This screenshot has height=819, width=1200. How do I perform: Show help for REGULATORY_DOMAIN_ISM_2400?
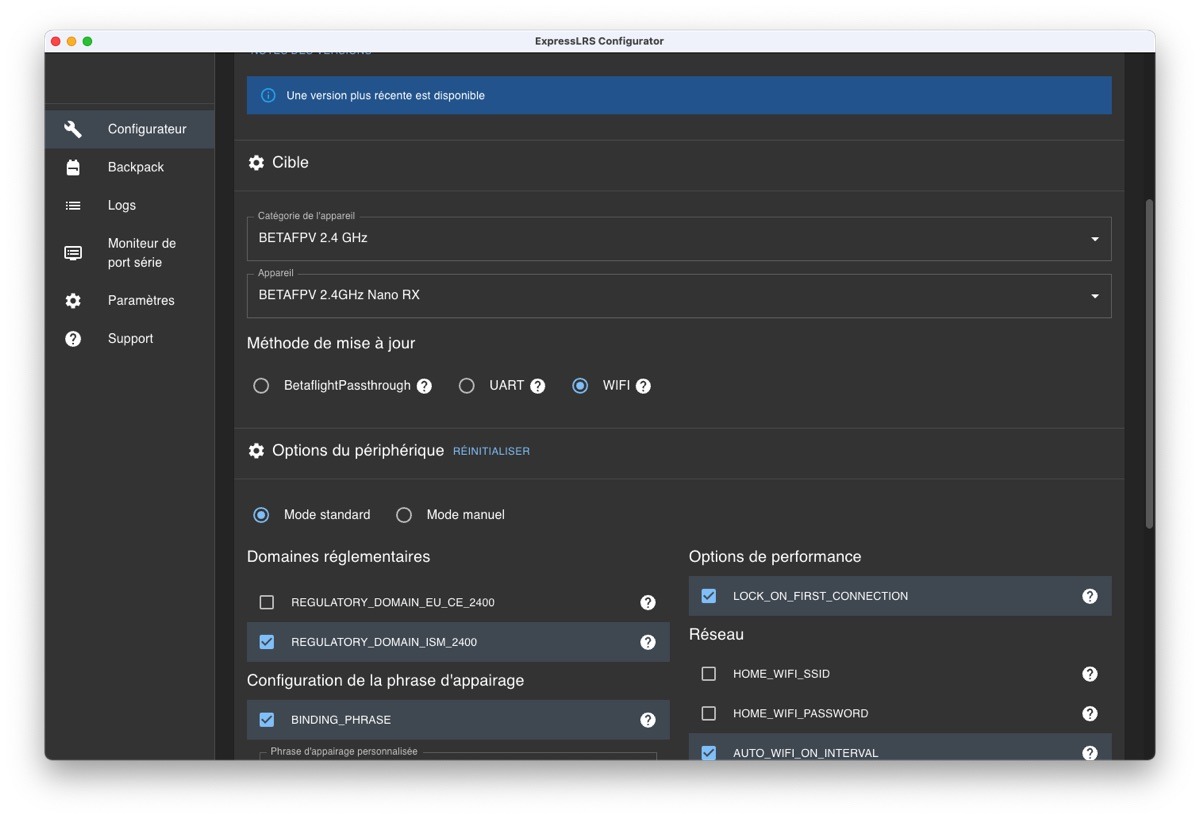pos(648,642)
